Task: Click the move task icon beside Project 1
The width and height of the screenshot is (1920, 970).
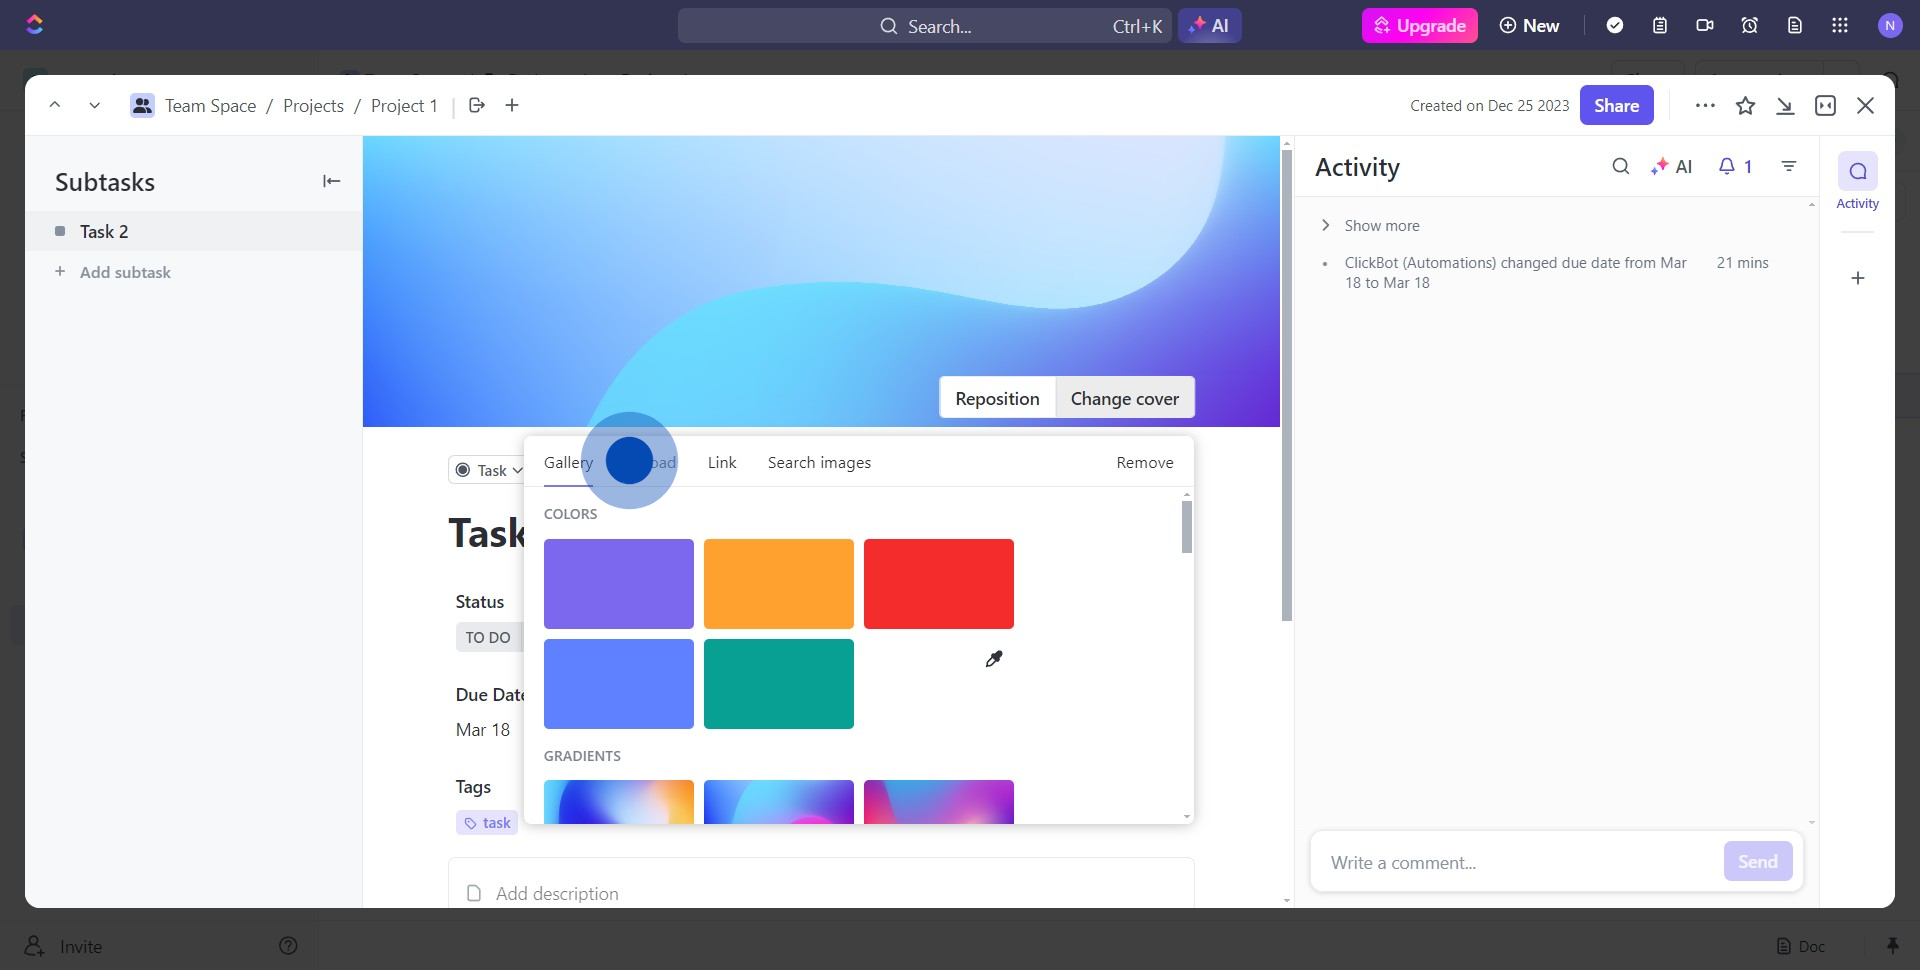Action: 477,105
